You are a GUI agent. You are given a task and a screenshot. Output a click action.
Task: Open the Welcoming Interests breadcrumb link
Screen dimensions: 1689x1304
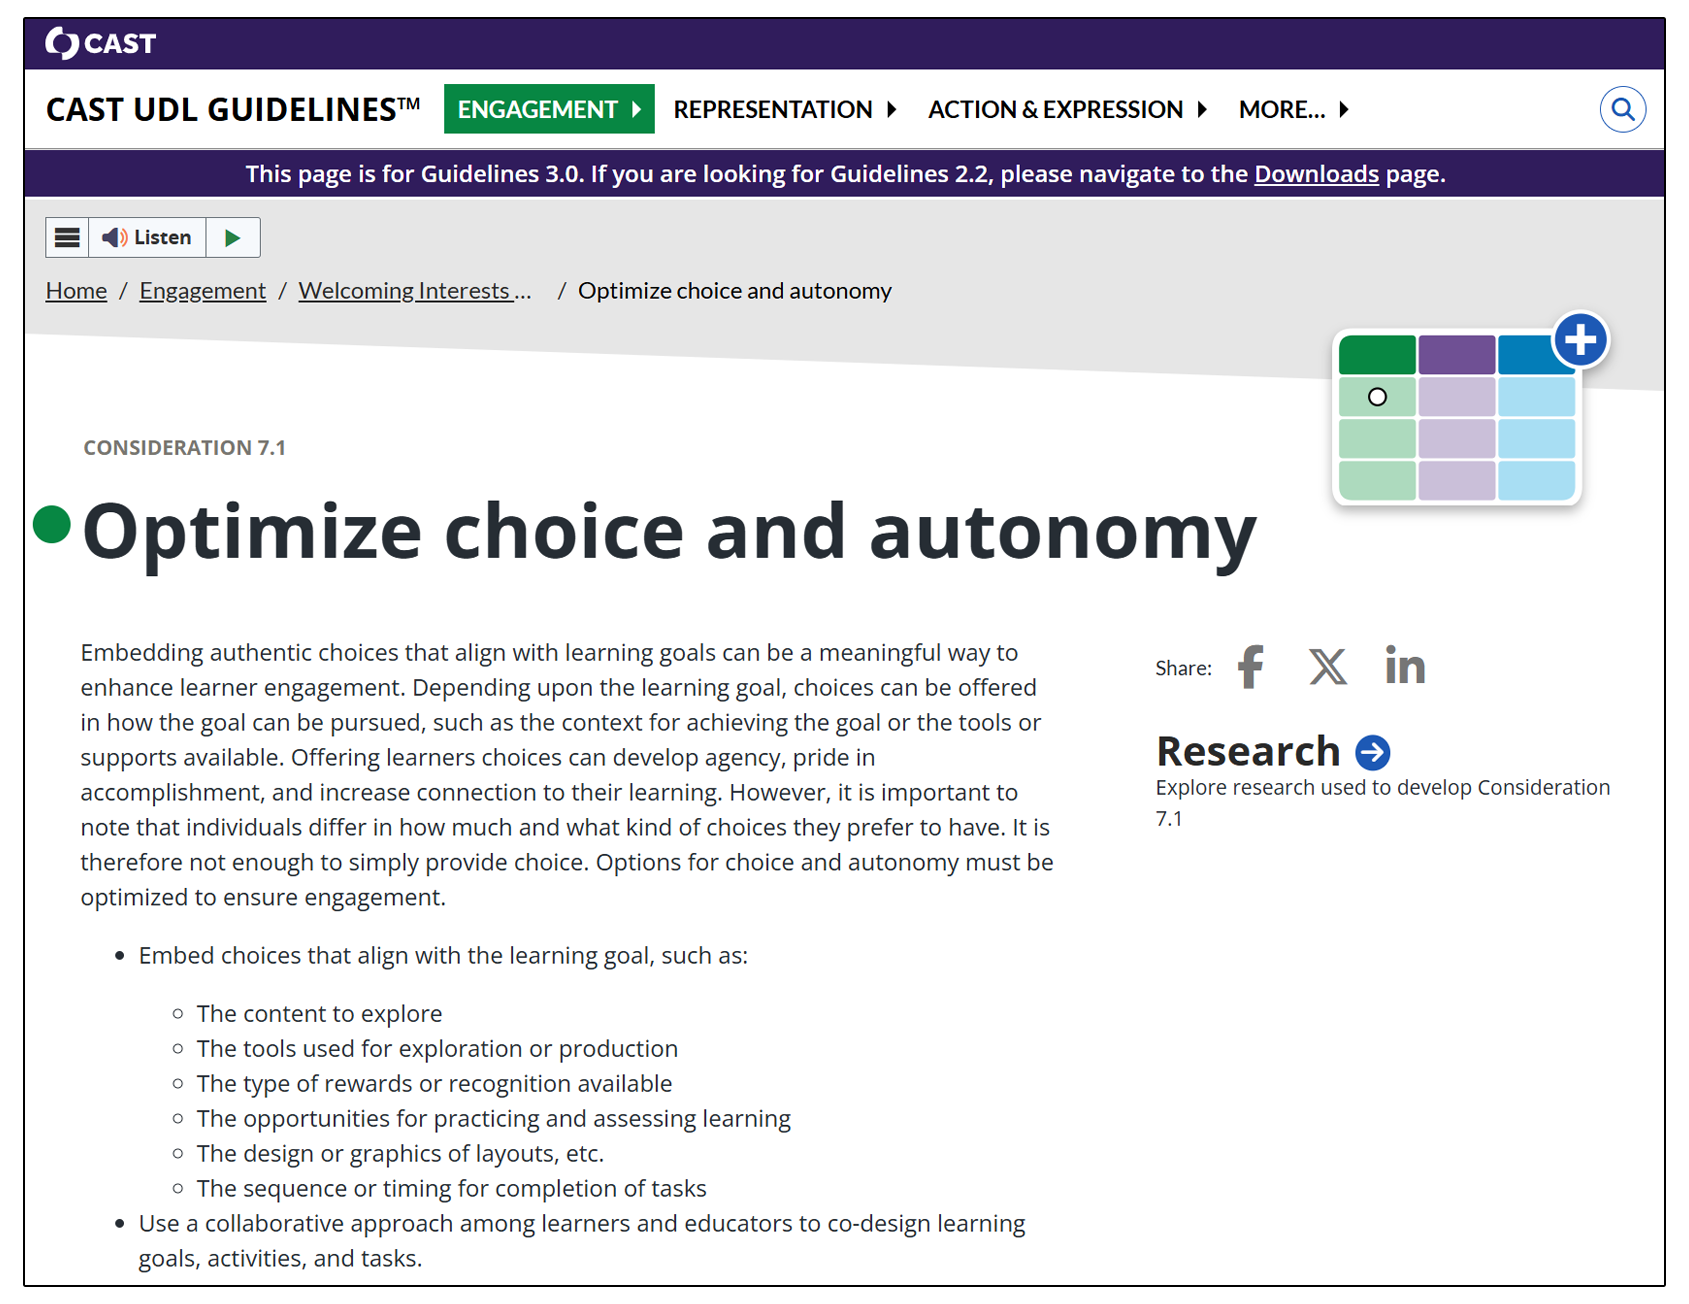click(415, 291)
